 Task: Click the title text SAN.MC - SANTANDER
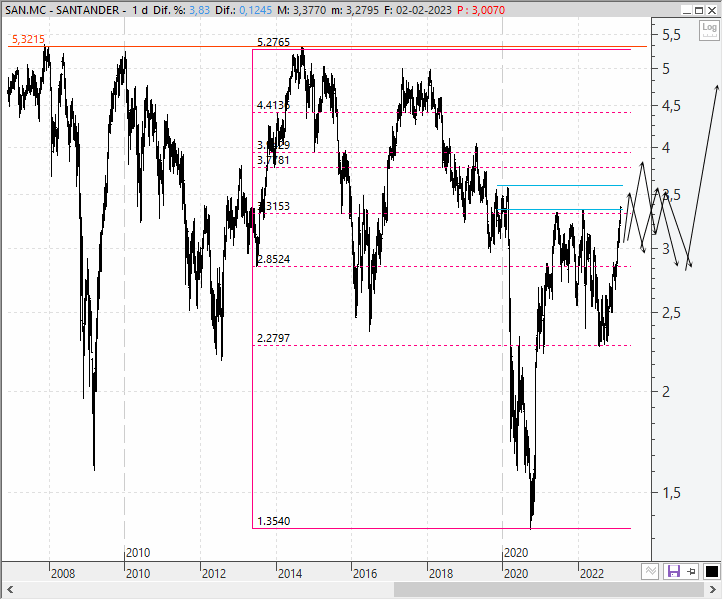point(62,10)
